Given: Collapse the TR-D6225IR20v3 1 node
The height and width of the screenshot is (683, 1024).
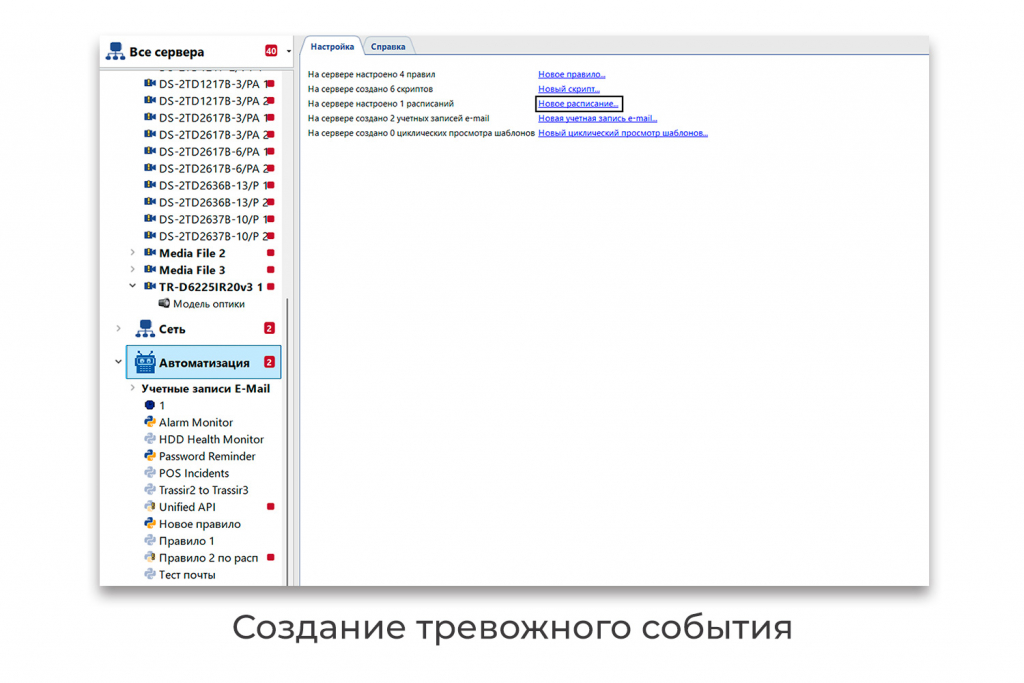Looking at the screenshot, I should [133, 287].
